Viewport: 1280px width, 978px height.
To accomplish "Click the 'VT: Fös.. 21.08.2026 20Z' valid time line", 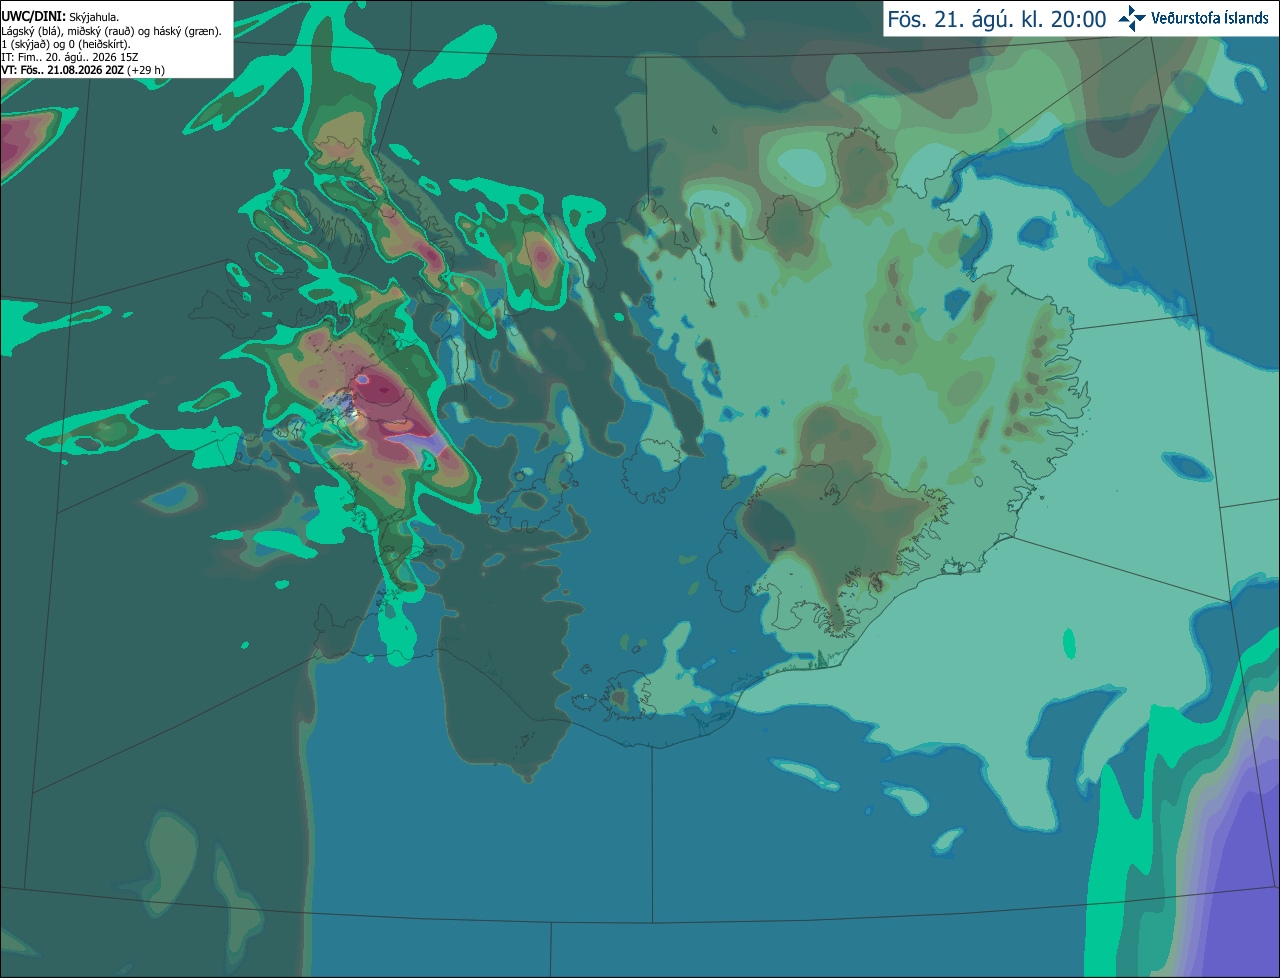I will coord(62,69).
